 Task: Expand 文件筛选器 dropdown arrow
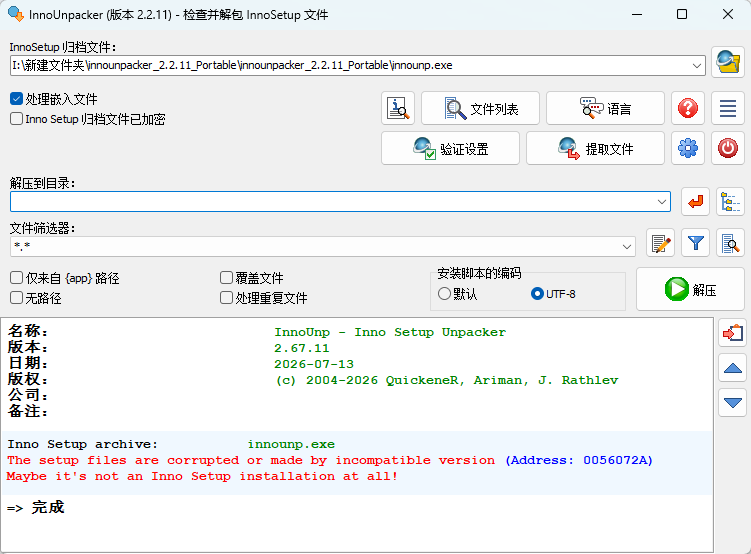point(626,247)
